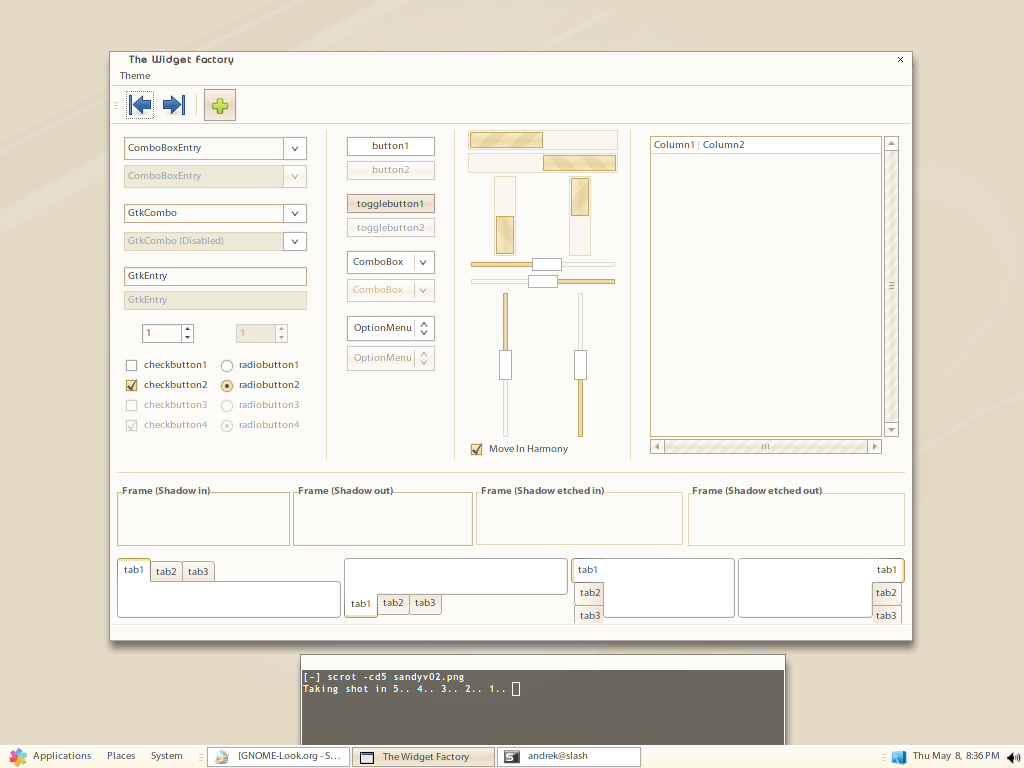1024x768 pixels.
Task: Click into the GtkEntry text field
Action: tap(215, 276)
